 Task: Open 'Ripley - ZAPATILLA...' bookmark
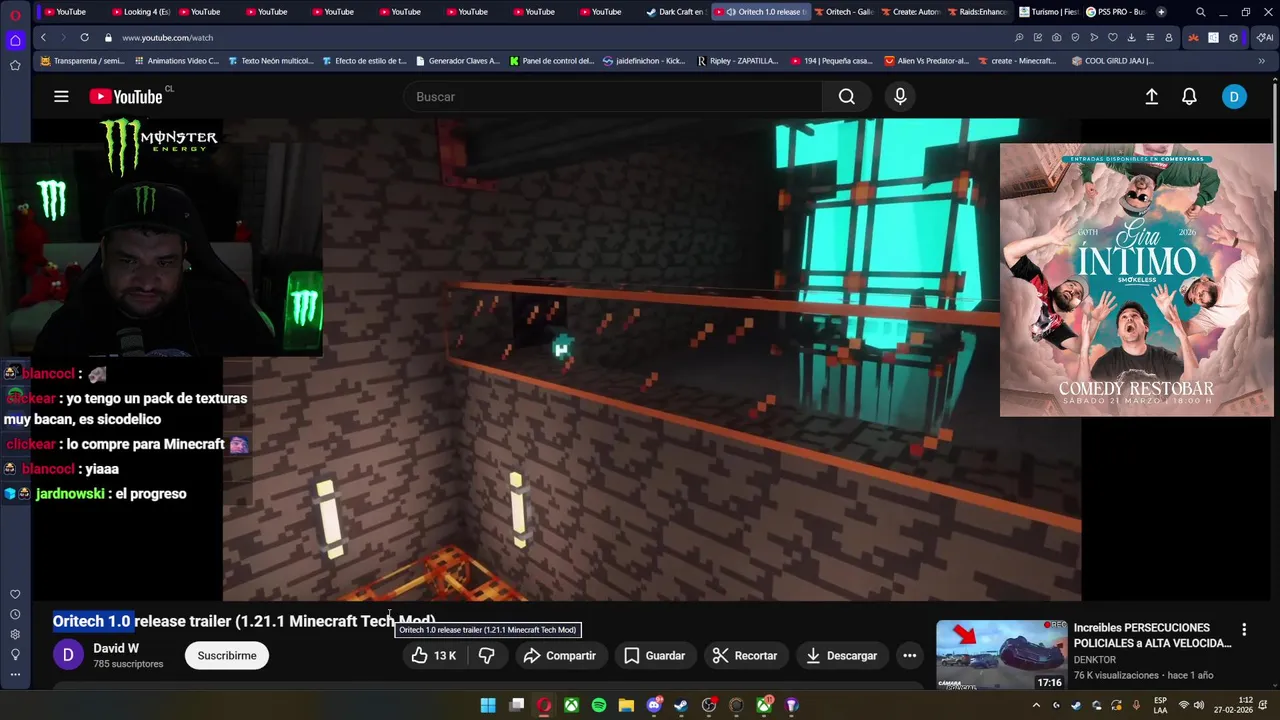[x=738, y=61]
